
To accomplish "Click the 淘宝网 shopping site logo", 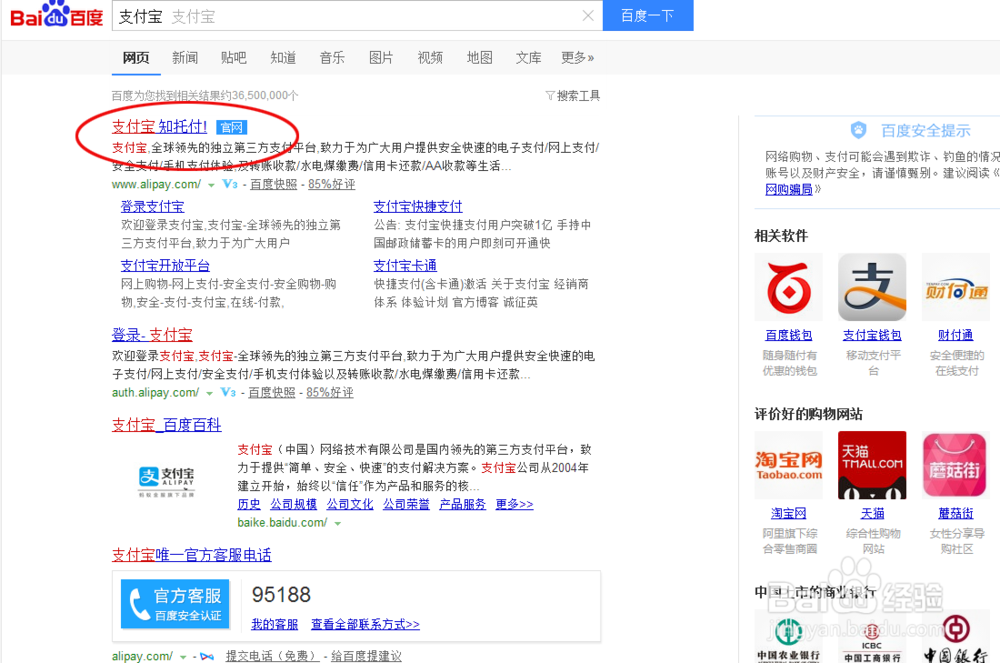I will (x=789, y=464).
